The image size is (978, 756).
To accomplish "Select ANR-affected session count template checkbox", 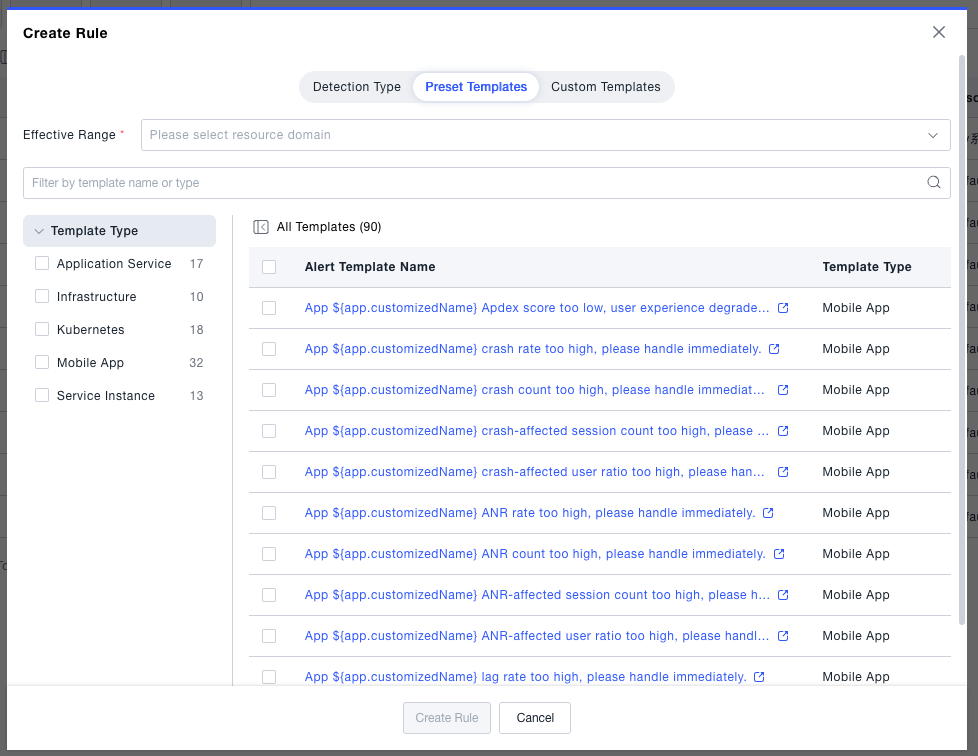I will click(269, 595).
